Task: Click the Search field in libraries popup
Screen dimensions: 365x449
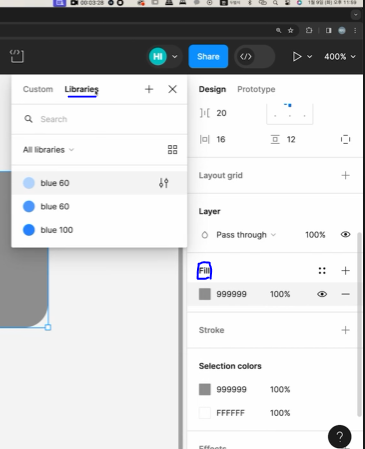Action: 99,119
